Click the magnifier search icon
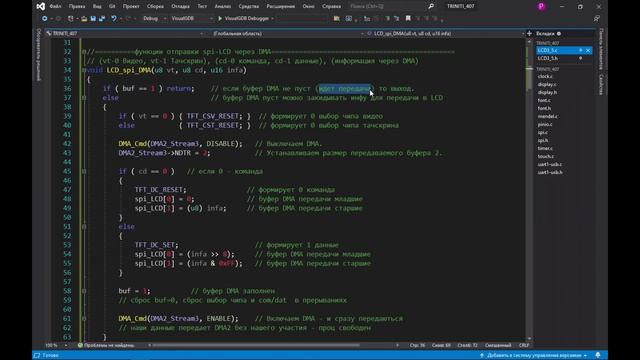Screen dimensions: 640x360 pyautogui.click(x=431, y=7)
